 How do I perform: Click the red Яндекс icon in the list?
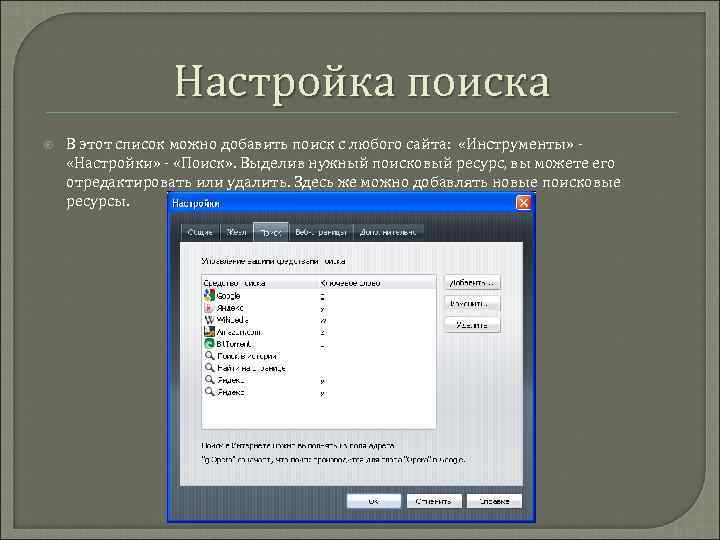point(209,308)
